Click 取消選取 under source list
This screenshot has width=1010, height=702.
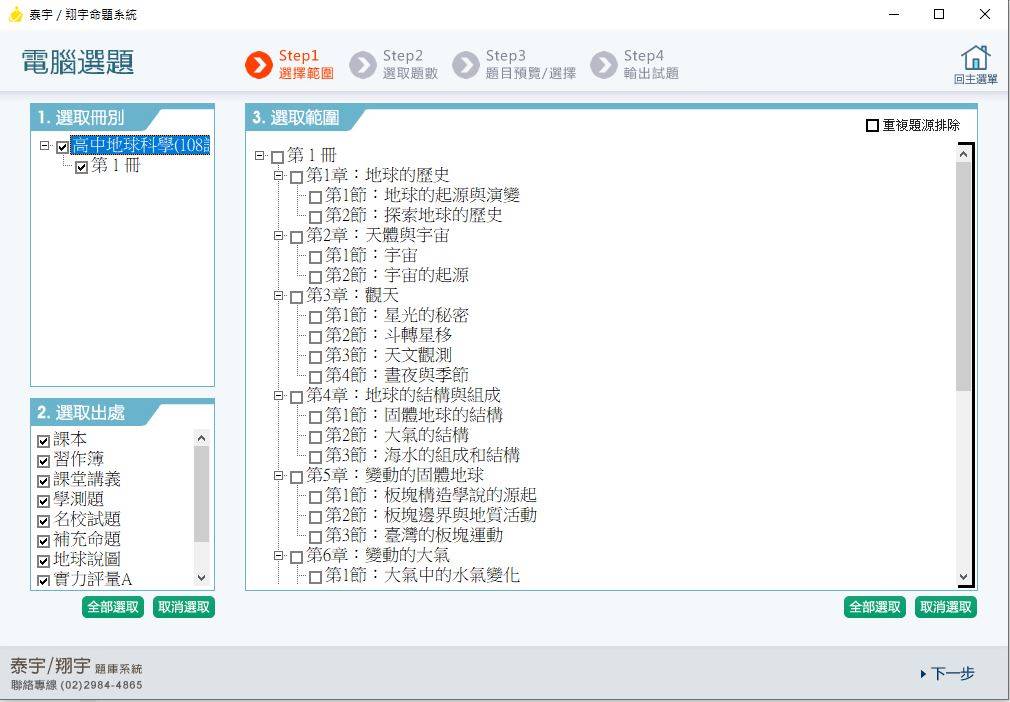(184, 607)
